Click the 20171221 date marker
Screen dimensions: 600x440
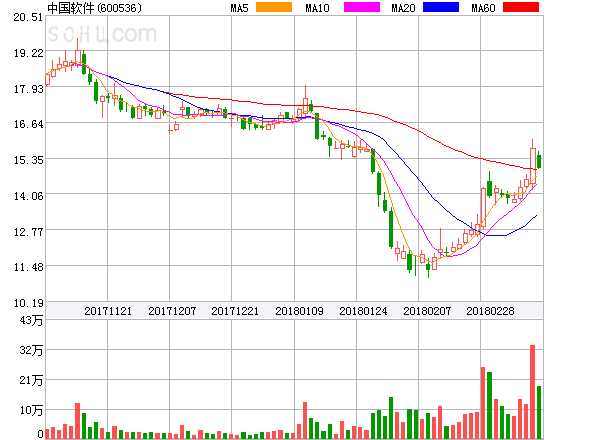pos(235,311)
